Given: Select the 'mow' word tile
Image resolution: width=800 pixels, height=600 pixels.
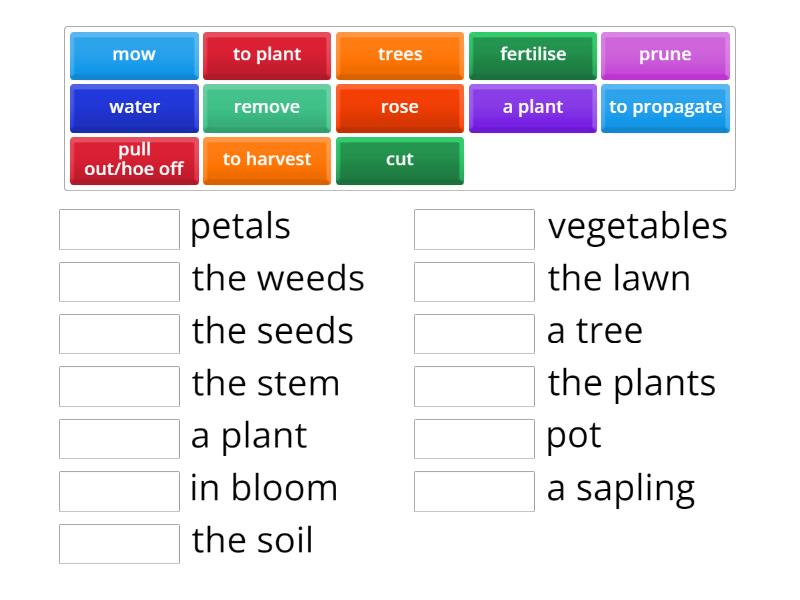Looking at the screenshot, I should coord(134,55).
